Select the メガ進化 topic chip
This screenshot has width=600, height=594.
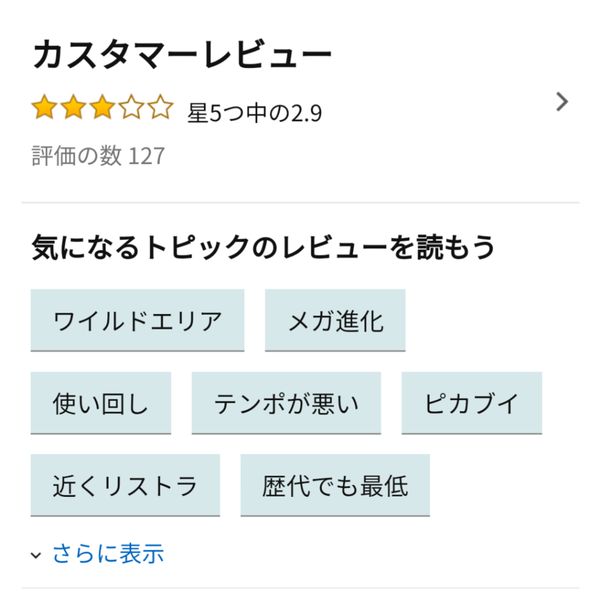pyautogui.click(x=335, y=321)
